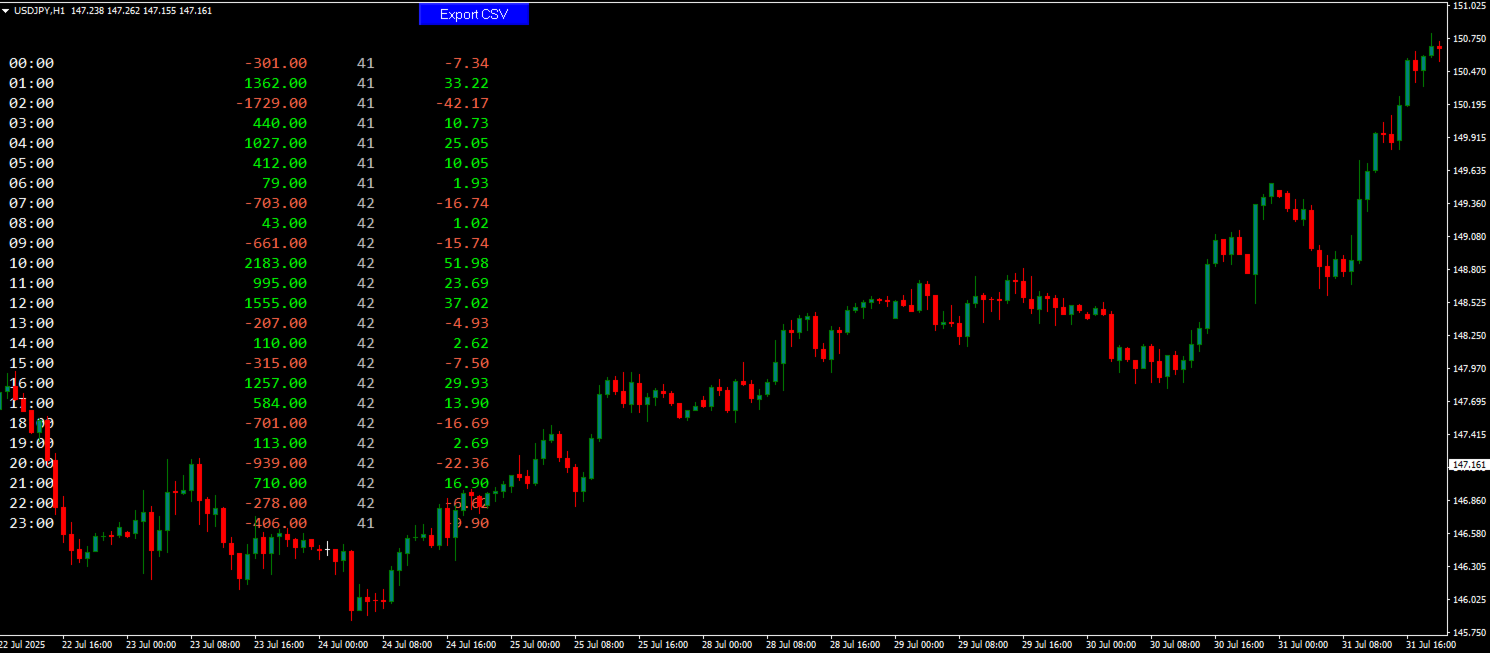
Task: Click the 30 Jul 00:00 time axis label
Action: pos(1111,645)
